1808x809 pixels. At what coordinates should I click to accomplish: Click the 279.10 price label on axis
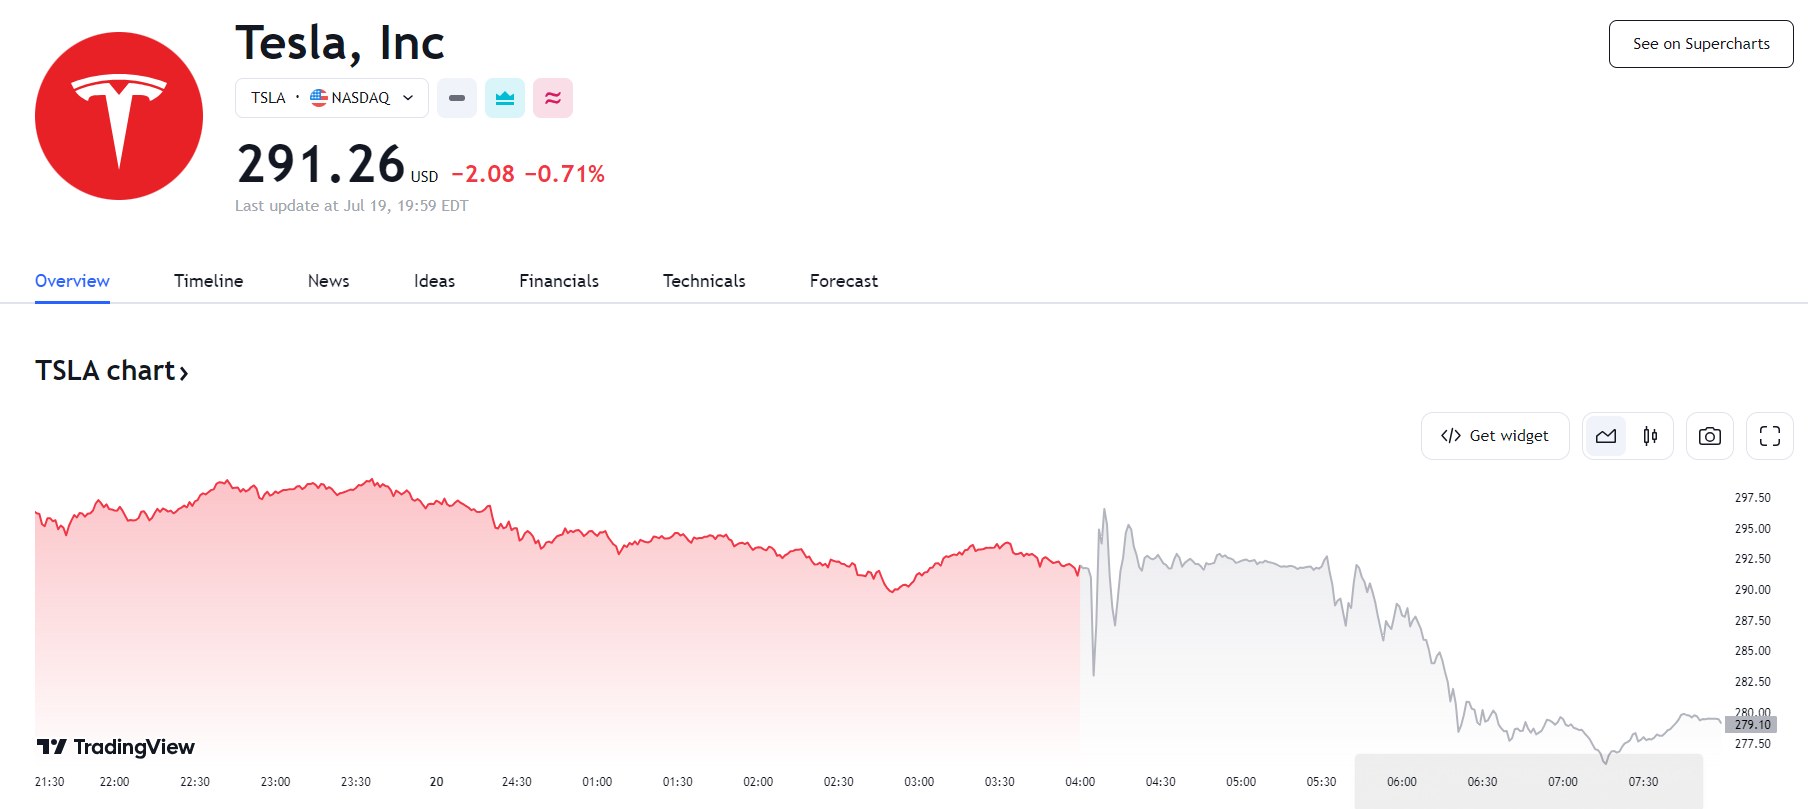(1751, 725)
